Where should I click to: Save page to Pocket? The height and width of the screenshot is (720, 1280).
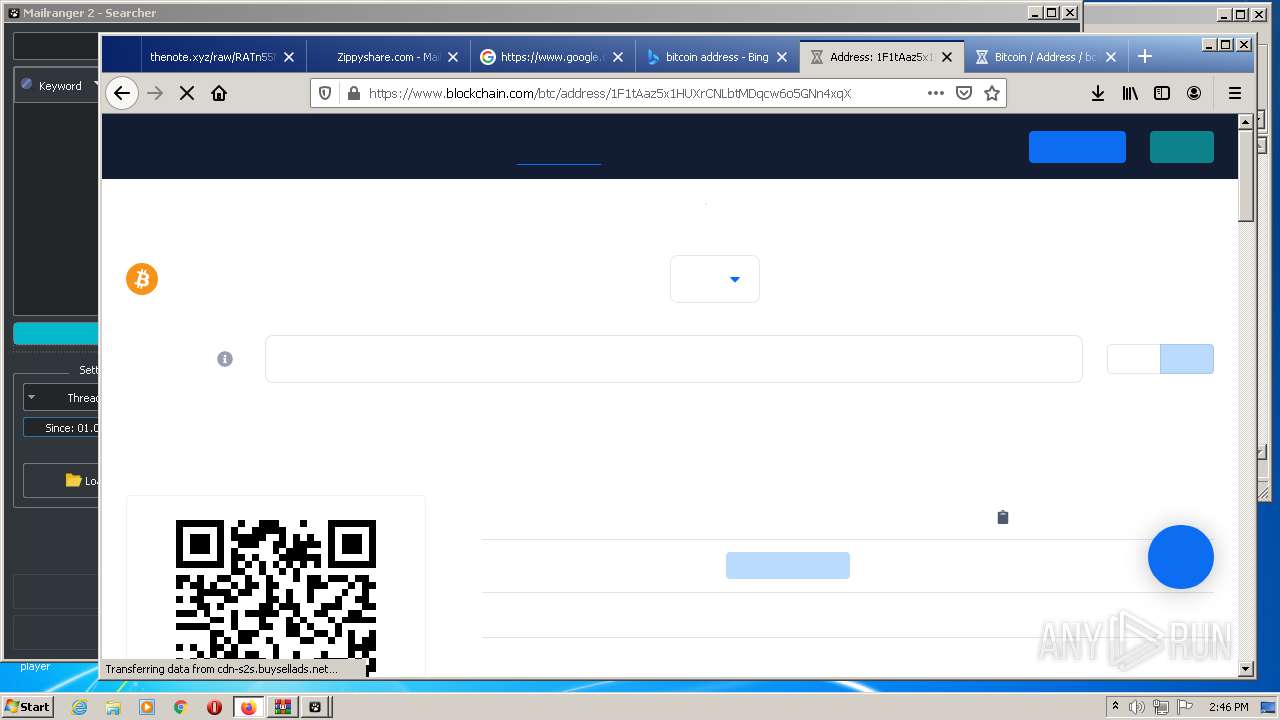click(x=964, y=93)
